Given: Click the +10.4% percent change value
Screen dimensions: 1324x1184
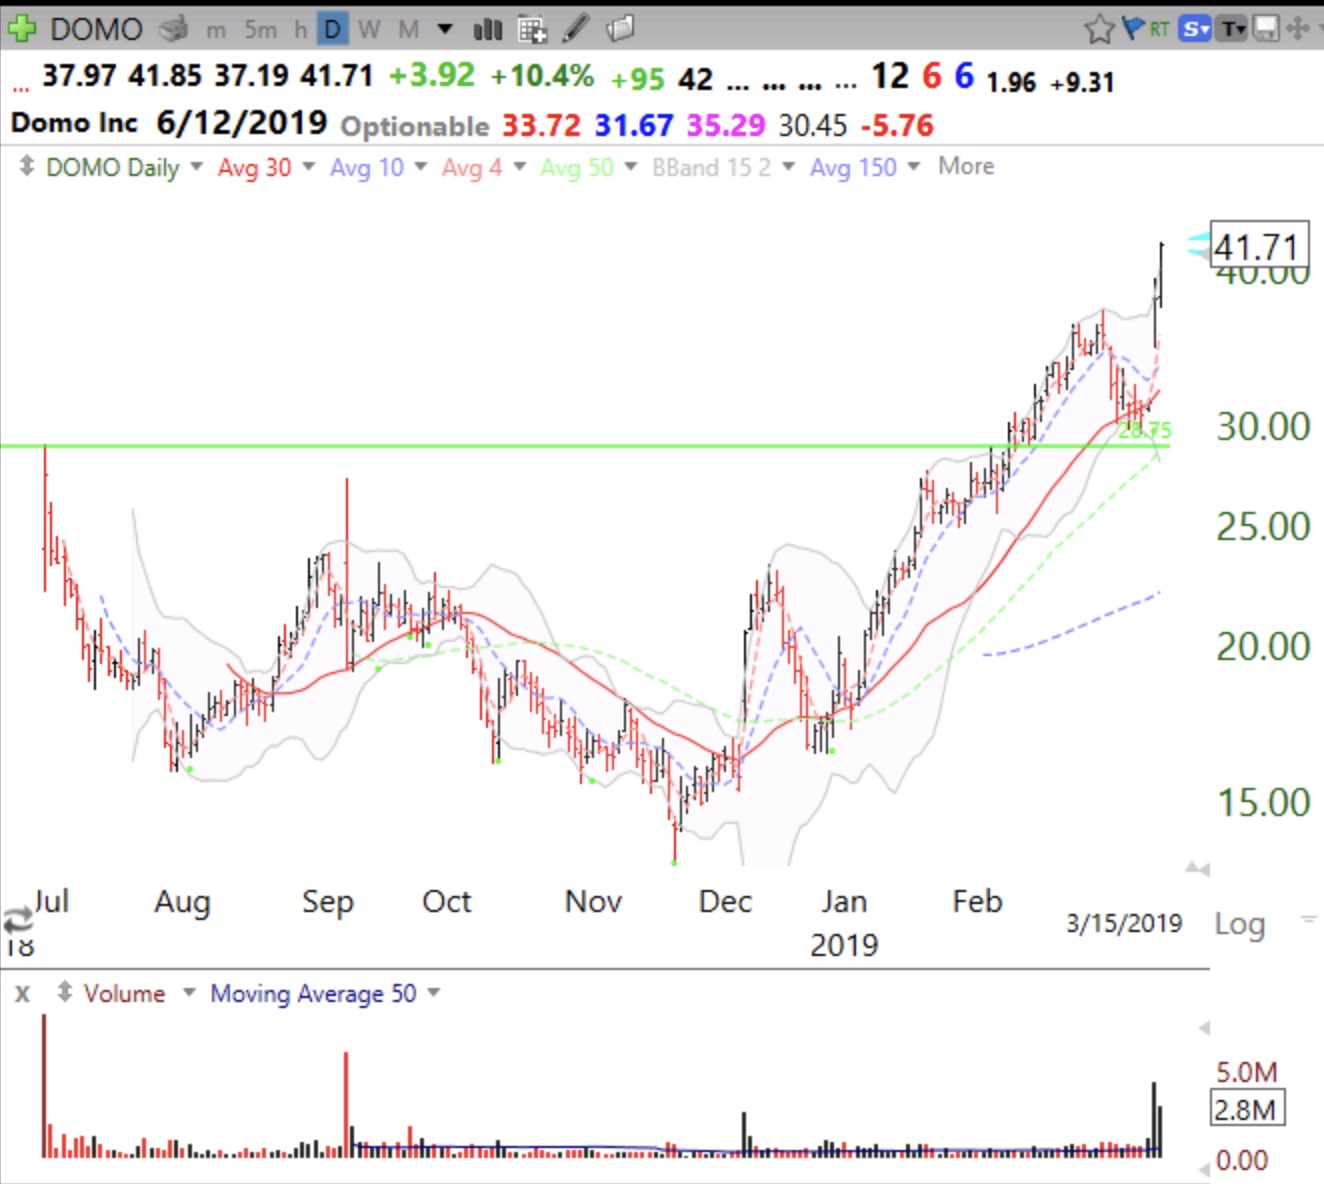Looking at the screenshot, I should (x=542, y=76).
